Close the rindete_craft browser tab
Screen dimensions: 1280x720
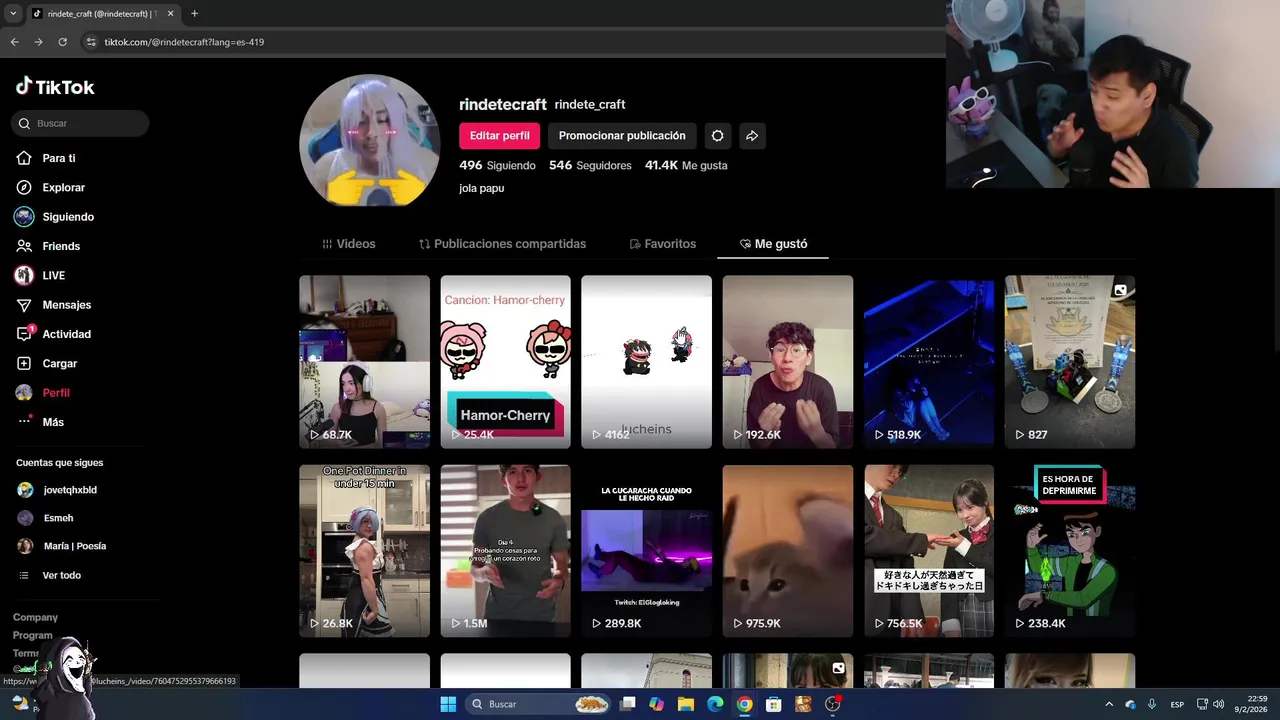point(170,14)
